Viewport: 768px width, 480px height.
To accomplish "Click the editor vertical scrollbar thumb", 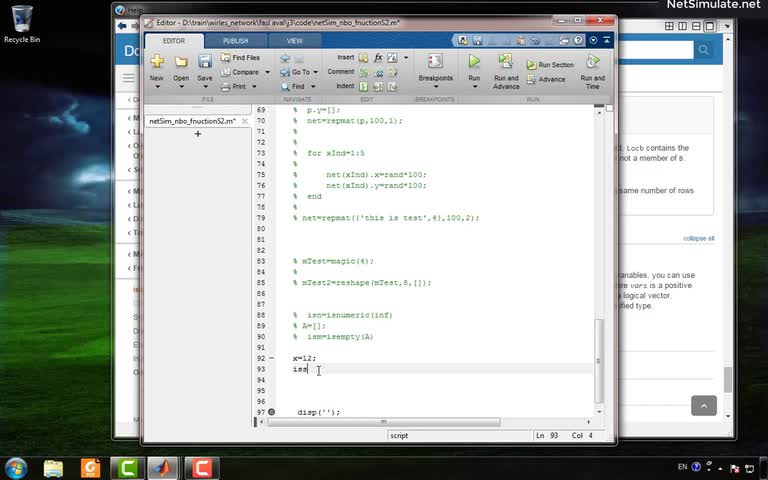I will 598,360.
